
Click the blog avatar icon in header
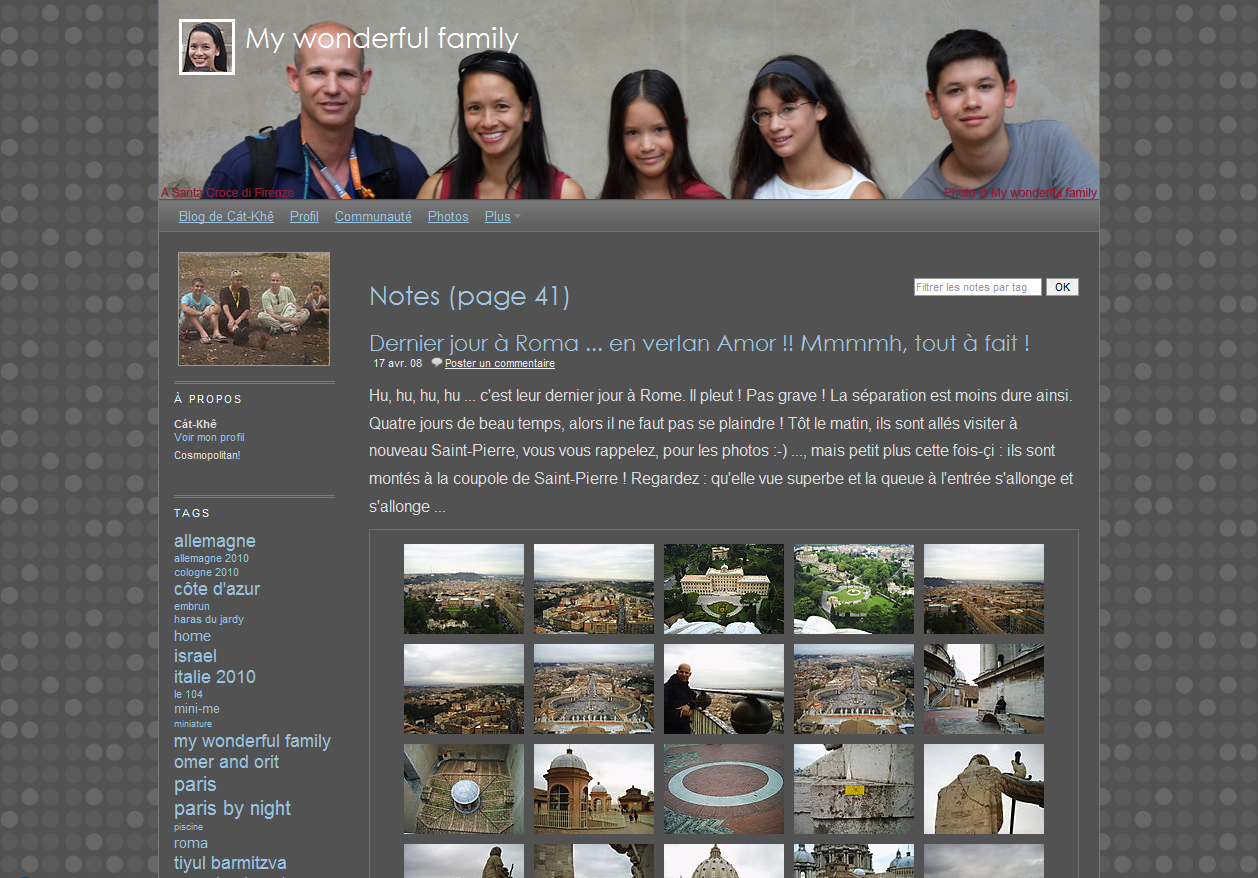click(x=207, y=47)
